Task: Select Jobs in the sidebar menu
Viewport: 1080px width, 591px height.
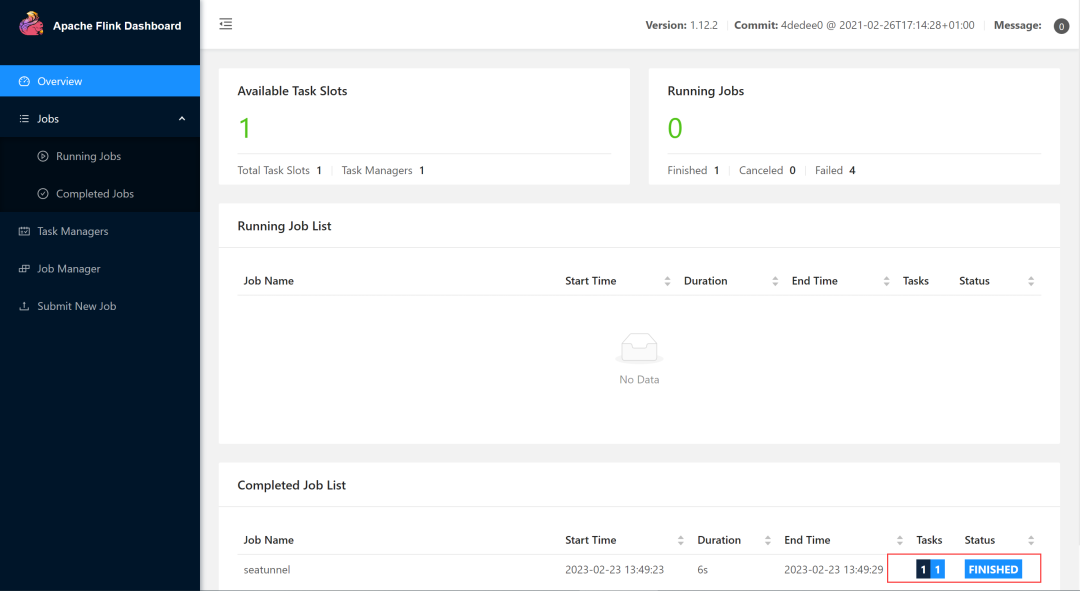Action: click(48, 119)
